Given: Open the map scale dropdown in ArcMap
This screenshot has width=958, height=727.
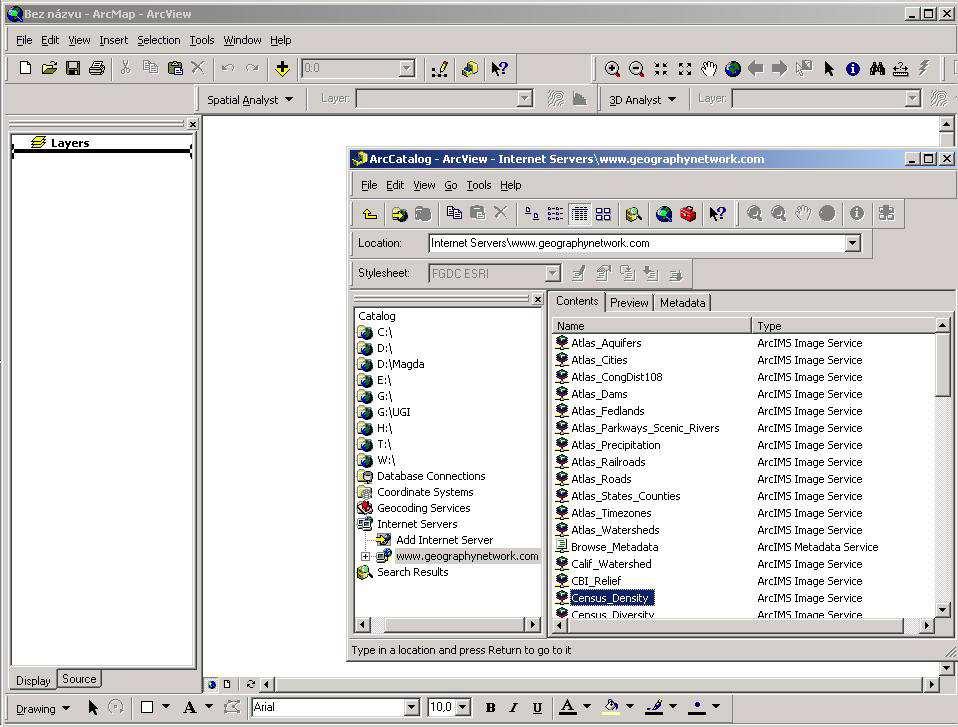Looking at the screenshot, I should tap(407, 68).
